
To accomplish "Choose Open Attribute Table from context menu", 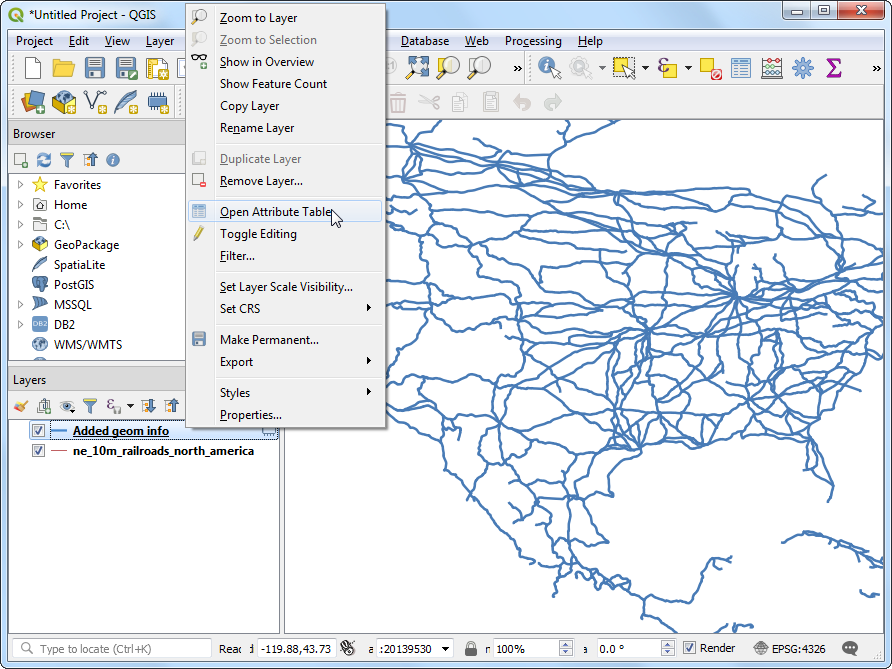I will pyautogui.click(x=276, y=212).
